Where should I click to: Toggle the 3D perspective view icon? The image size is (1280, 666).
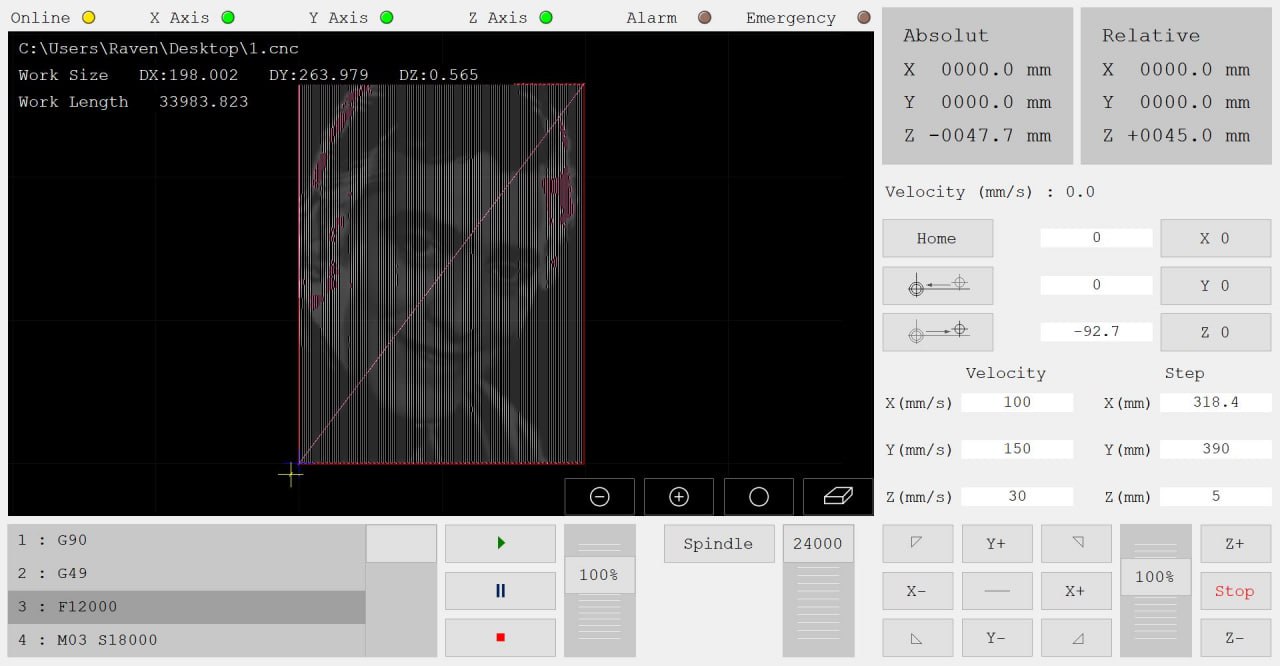837,497
